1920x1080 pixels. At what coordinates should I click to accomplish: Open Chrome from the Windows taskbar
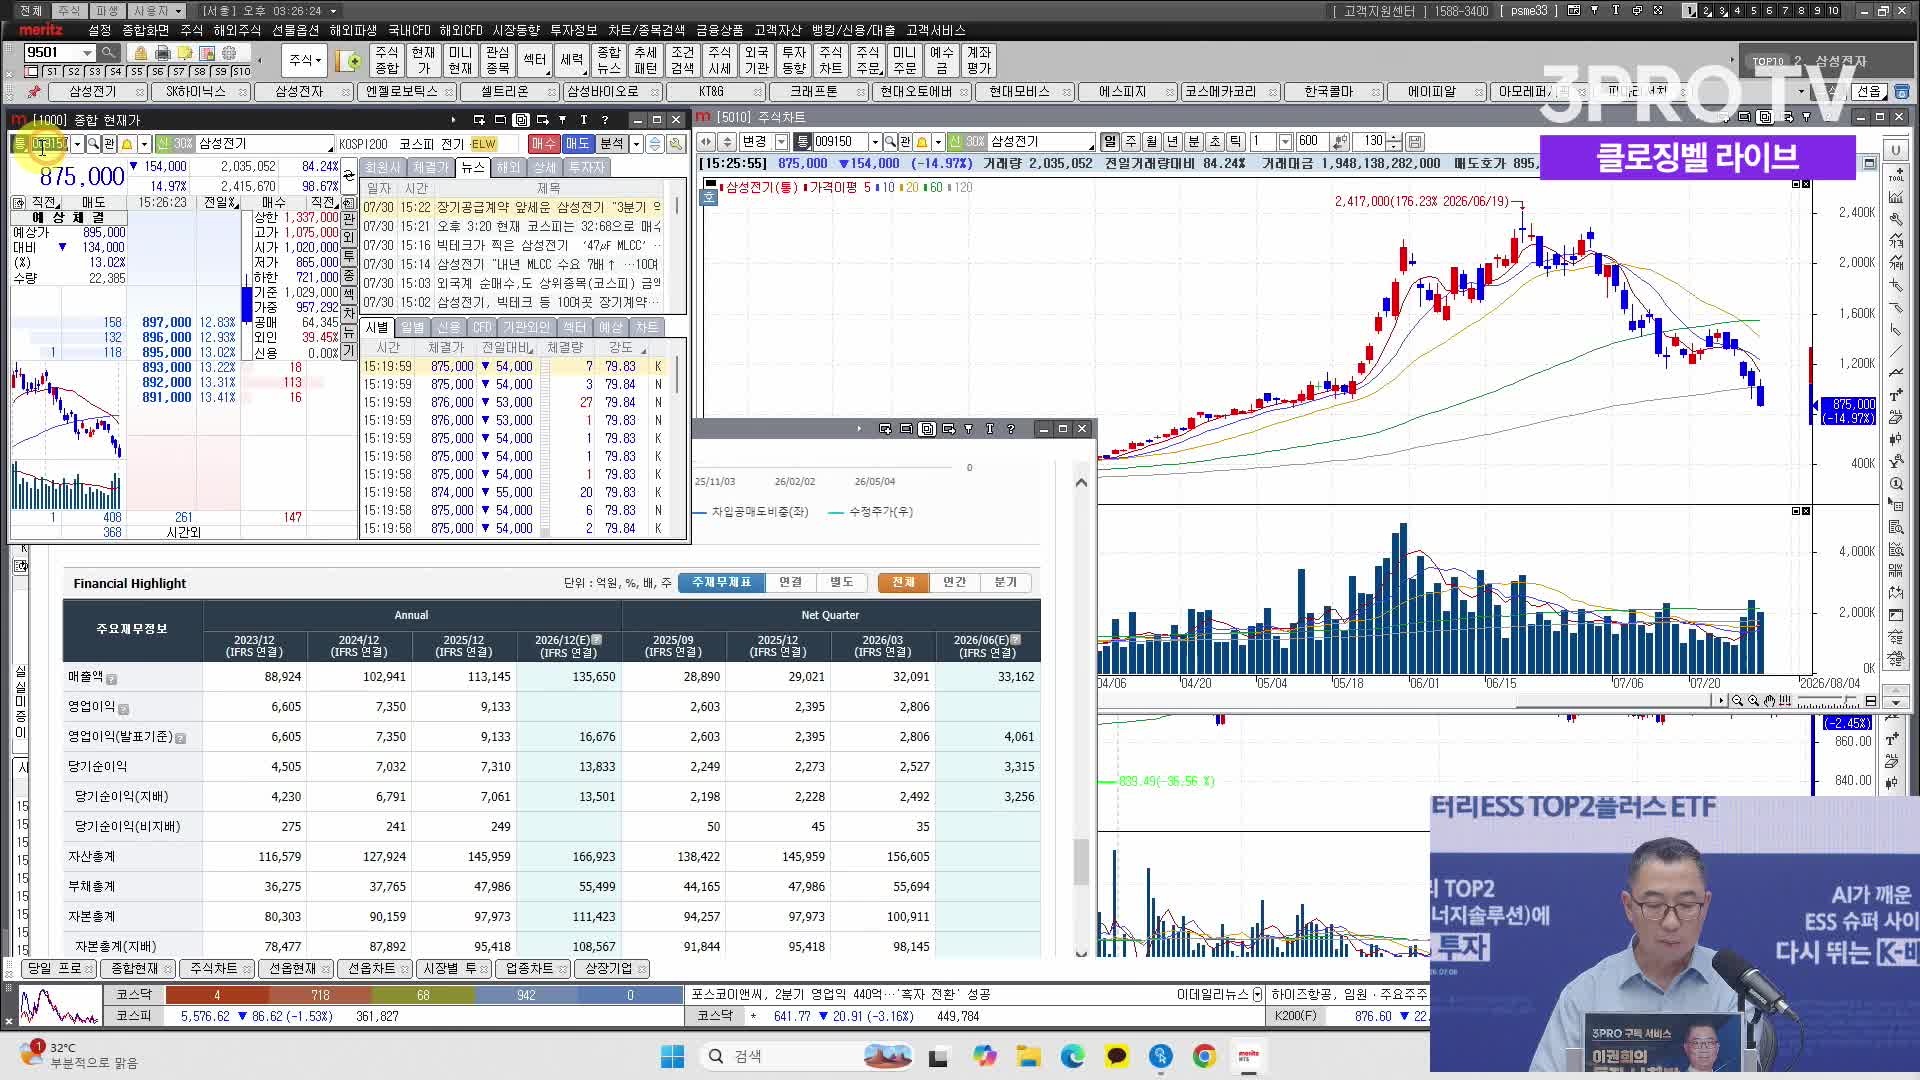tap(1204, 1056)
